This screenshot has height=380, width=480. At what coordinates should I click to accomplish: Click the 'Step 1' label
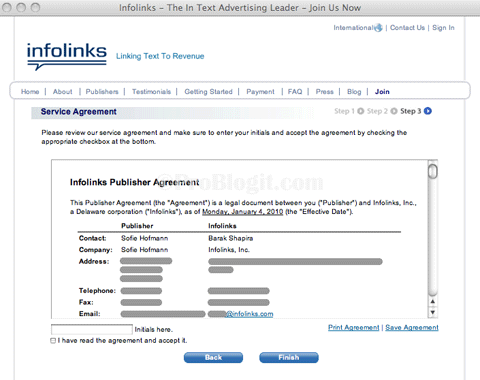point(345,111)
